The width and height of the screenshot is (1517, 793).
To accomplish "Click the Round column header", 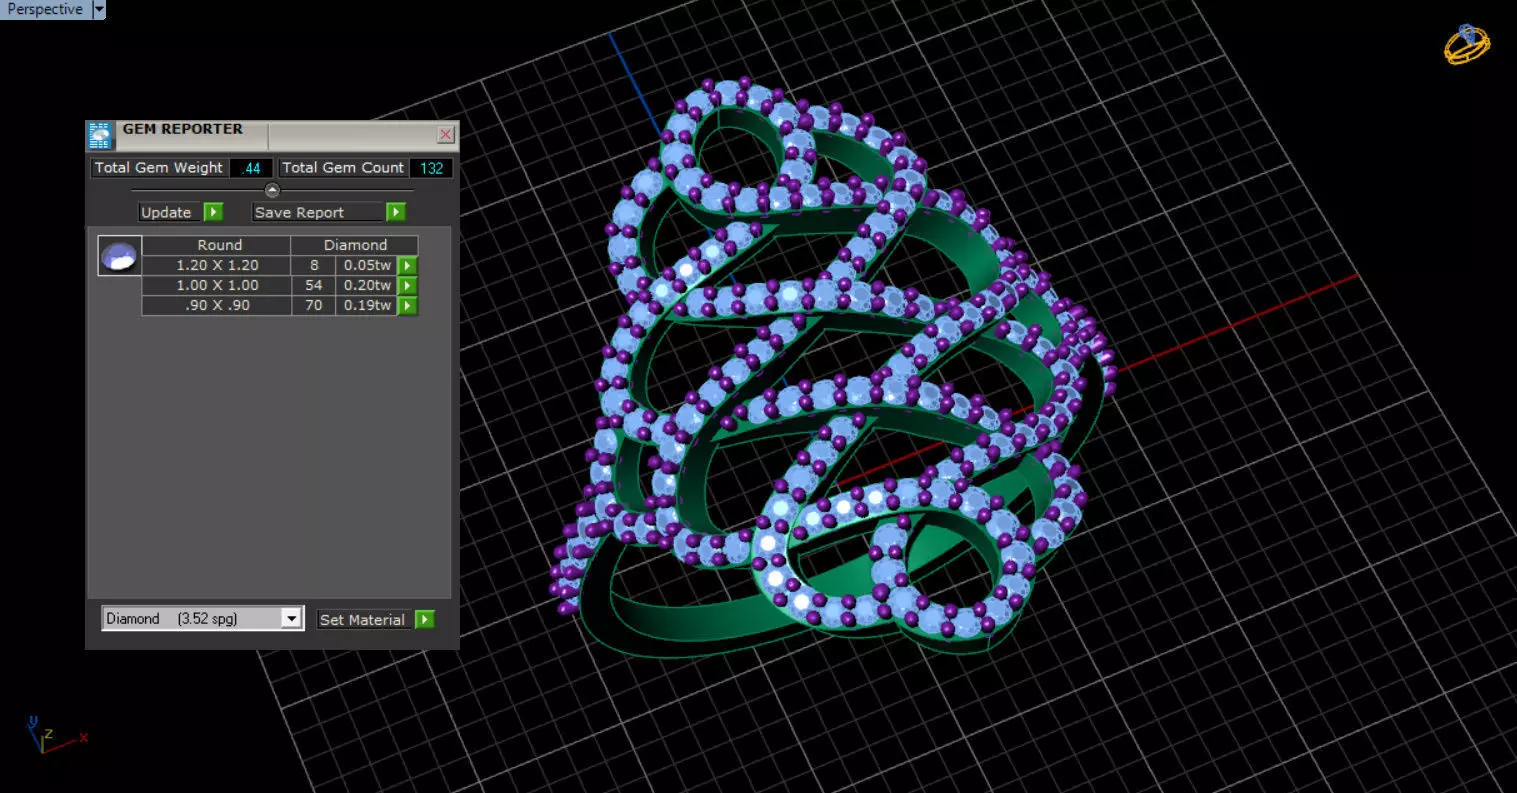I will click(x=217, y=245).
